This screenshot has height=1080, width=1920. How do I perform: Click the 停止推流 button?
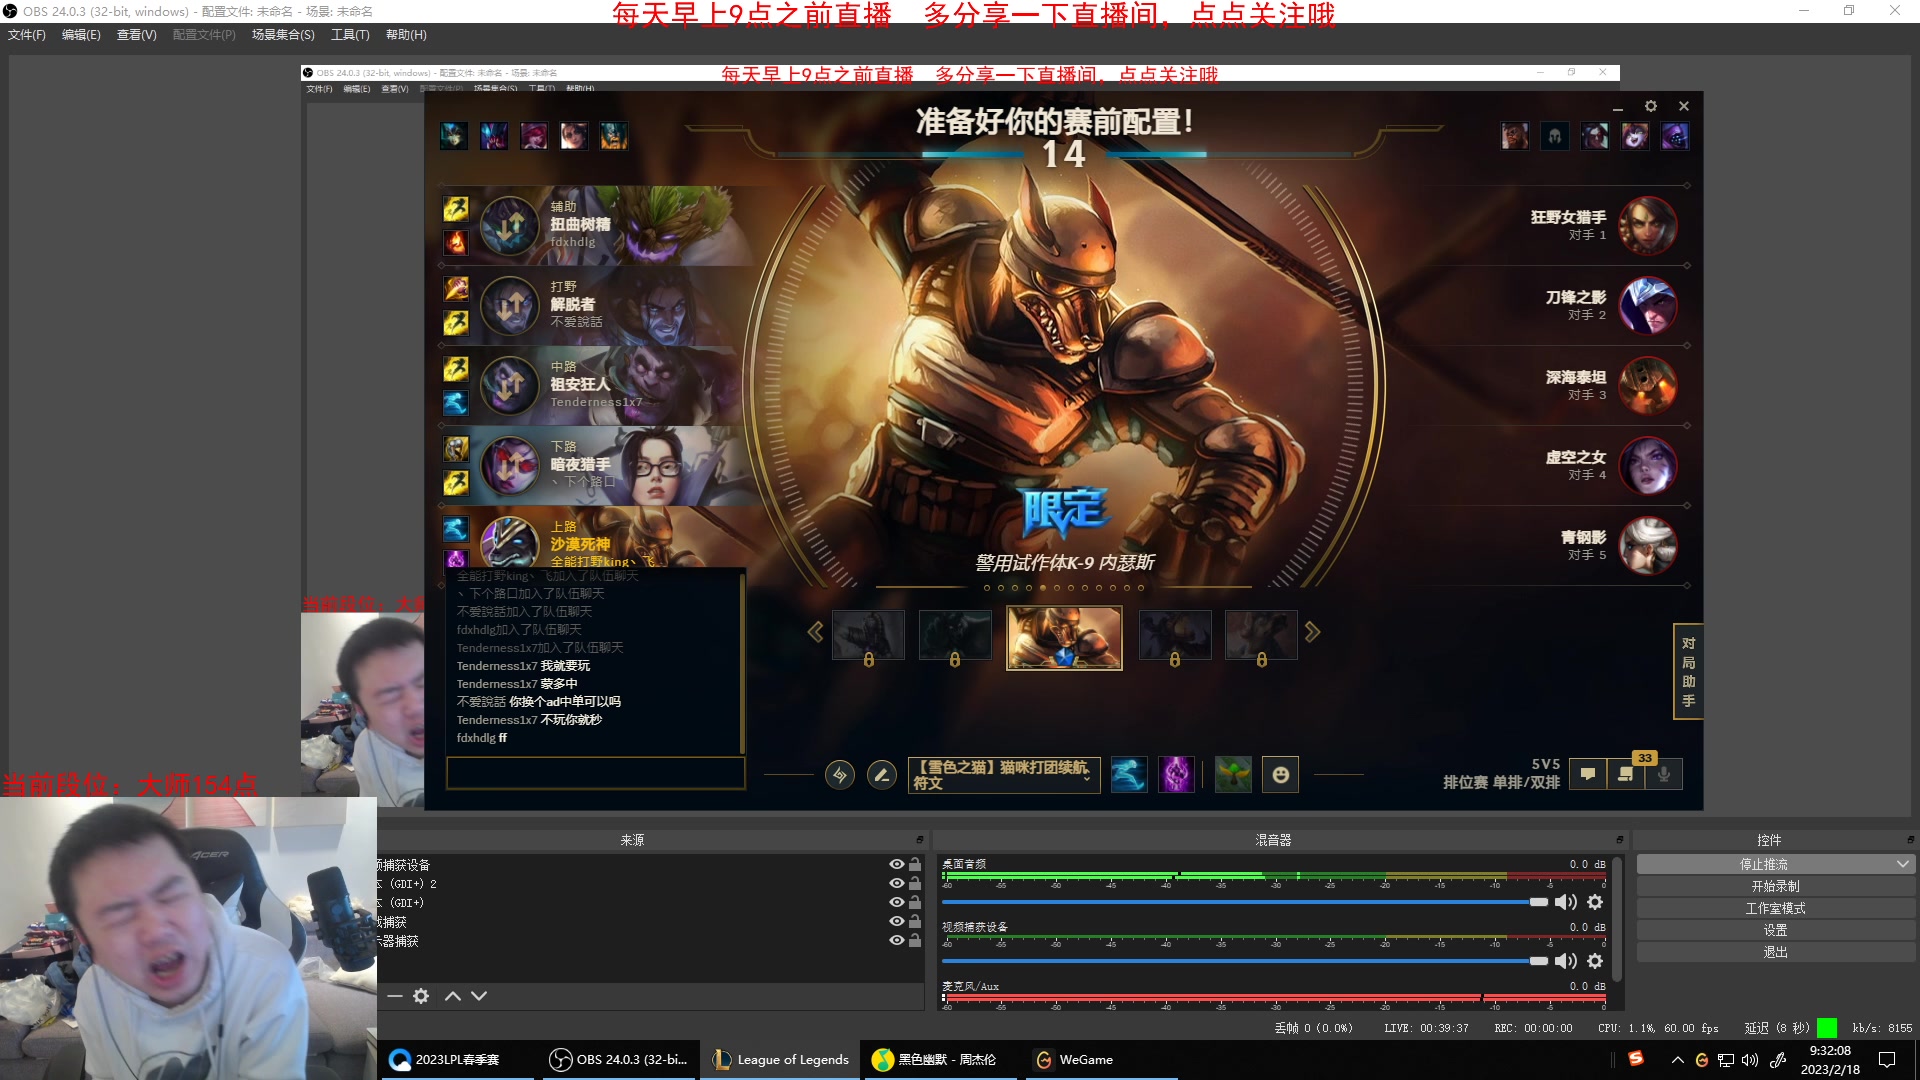click(1764, 864)
